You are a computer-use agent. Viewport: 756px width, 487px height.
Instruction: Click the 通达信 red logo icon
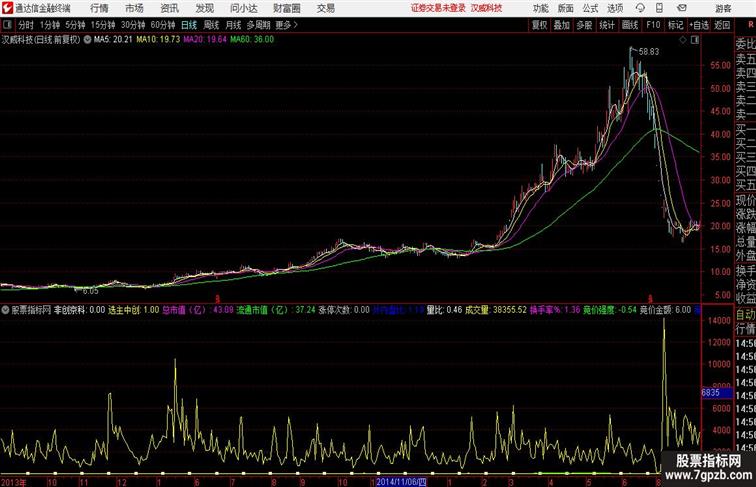coord(7,8)
